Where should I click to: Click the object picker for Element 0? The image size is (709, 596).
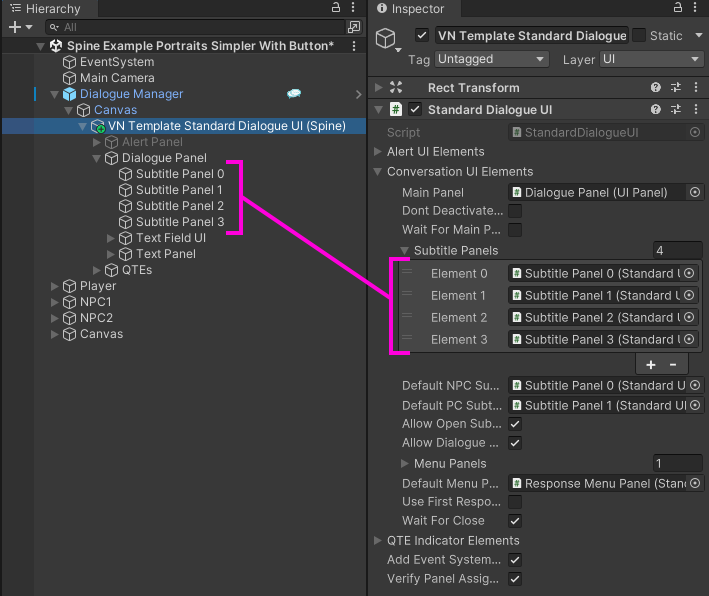(689, 273)
